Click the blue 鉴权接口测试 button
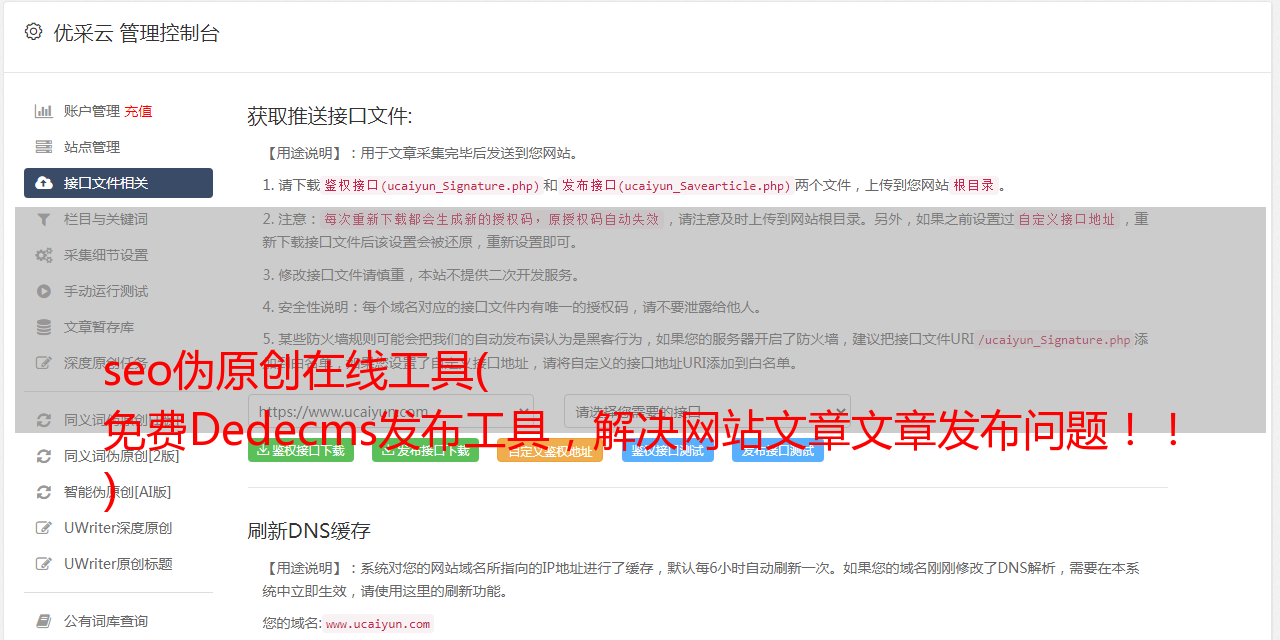1280x640 pixels. click(668, 450)
